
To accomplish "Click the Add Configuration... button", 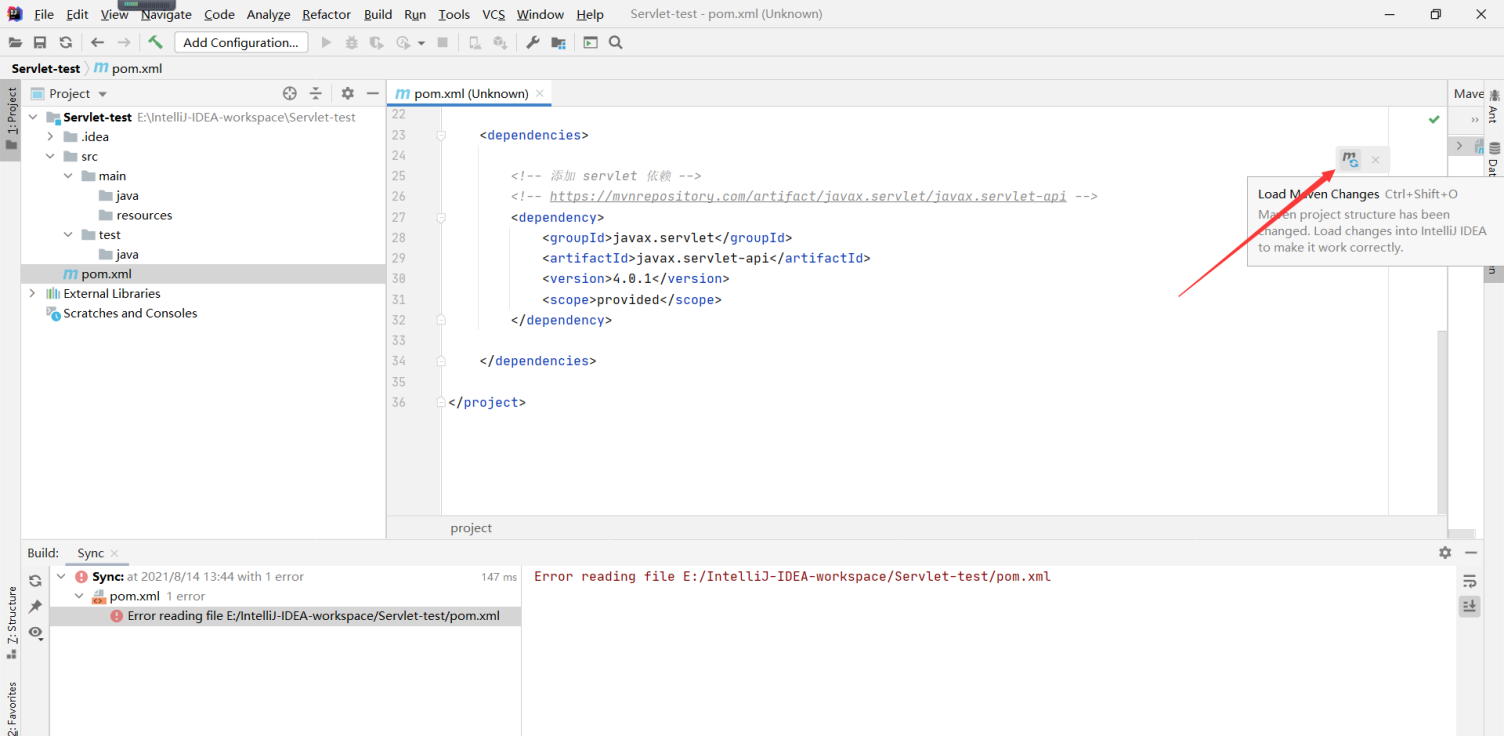I will point(241,42).
